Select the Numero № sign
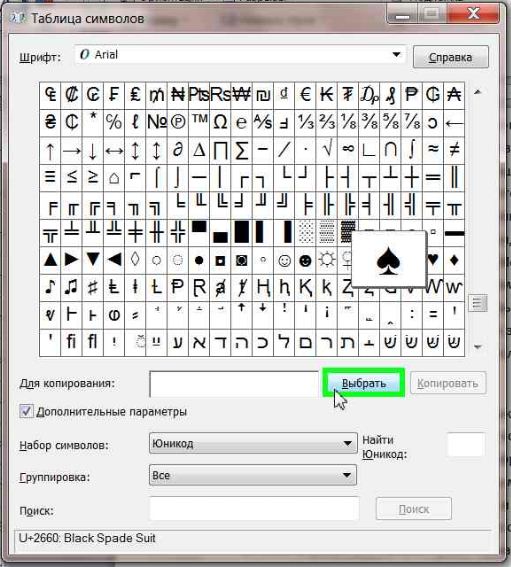This screenshot has width=511, height=567. (157, 123)
